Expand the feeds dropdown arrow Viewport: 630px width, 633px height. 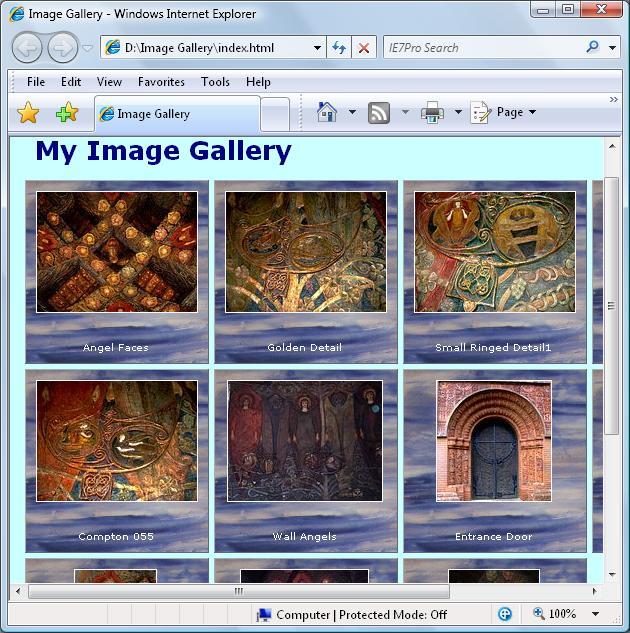pyautogui.click(x=405, y=112)
